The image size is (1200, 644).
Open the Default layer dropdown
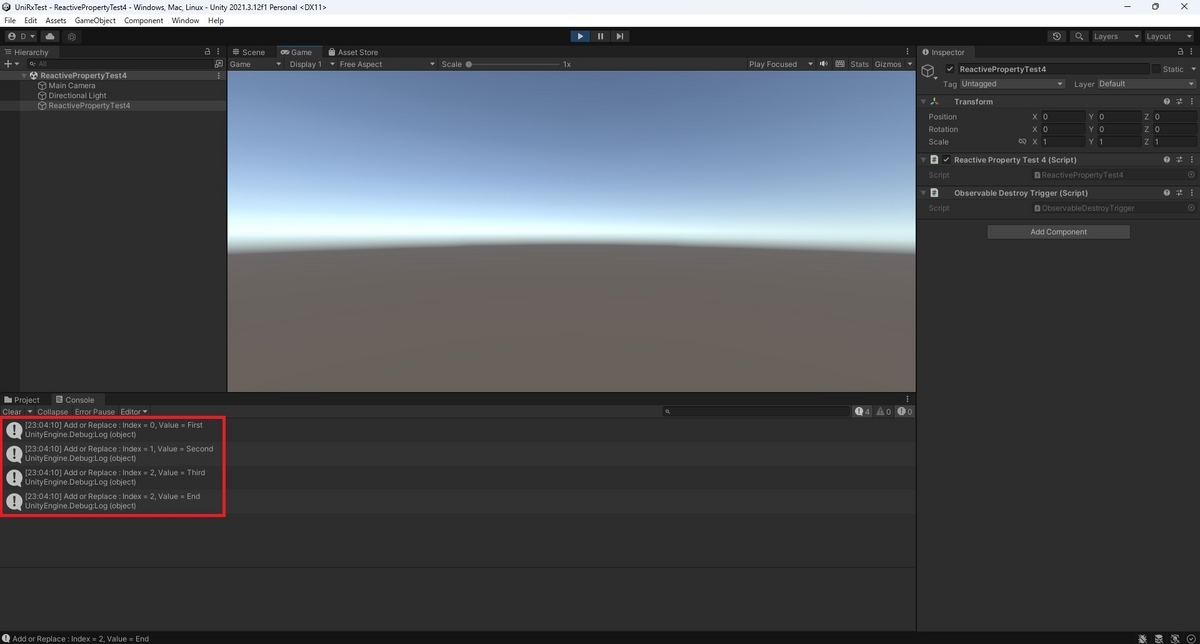[x=1145, y=84]
